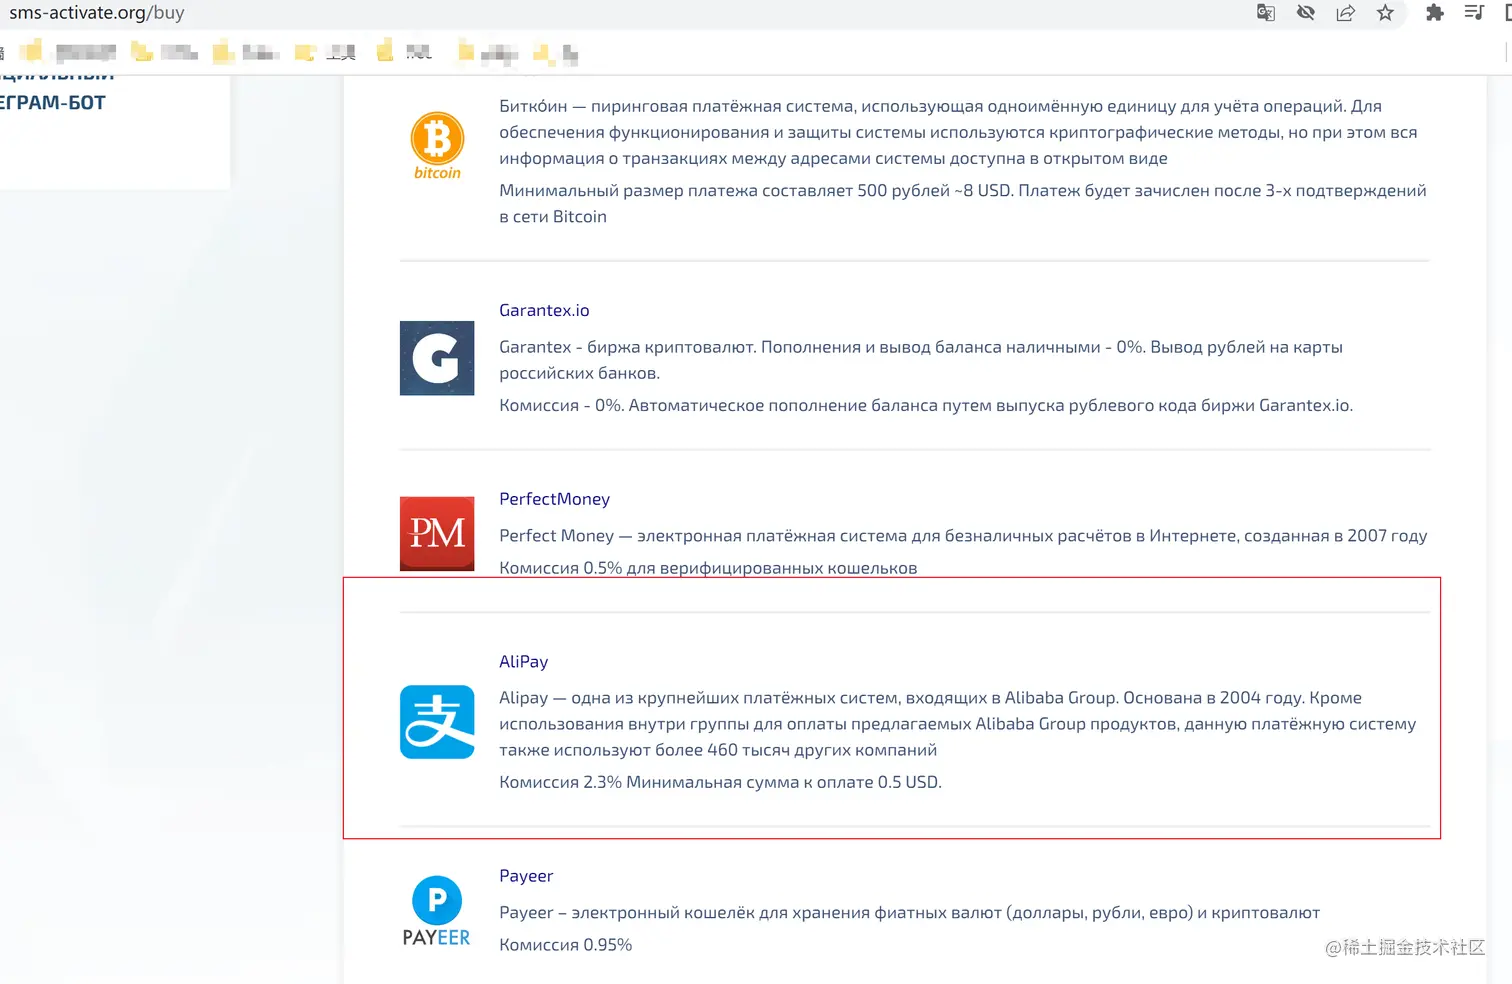Click the Garantex G logo
This screenshot has height=984, width=1512.
(x=437, y=358)
